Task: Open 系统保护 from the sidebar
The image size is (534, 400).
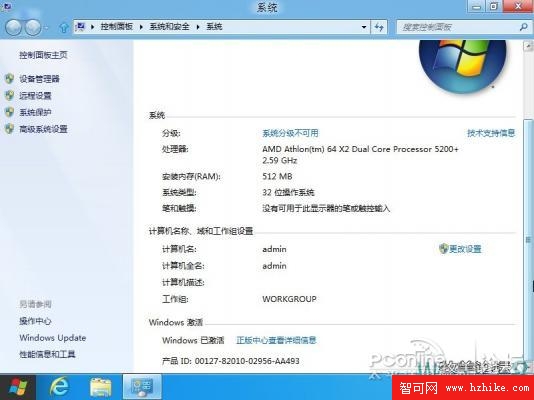Action: tap(35, 112)
